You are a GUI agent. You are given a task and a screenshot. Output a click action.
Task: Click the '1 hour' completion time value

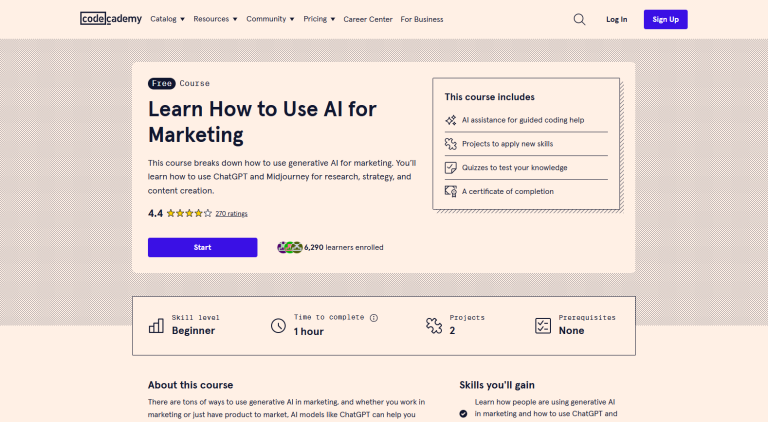click(309, 331)
